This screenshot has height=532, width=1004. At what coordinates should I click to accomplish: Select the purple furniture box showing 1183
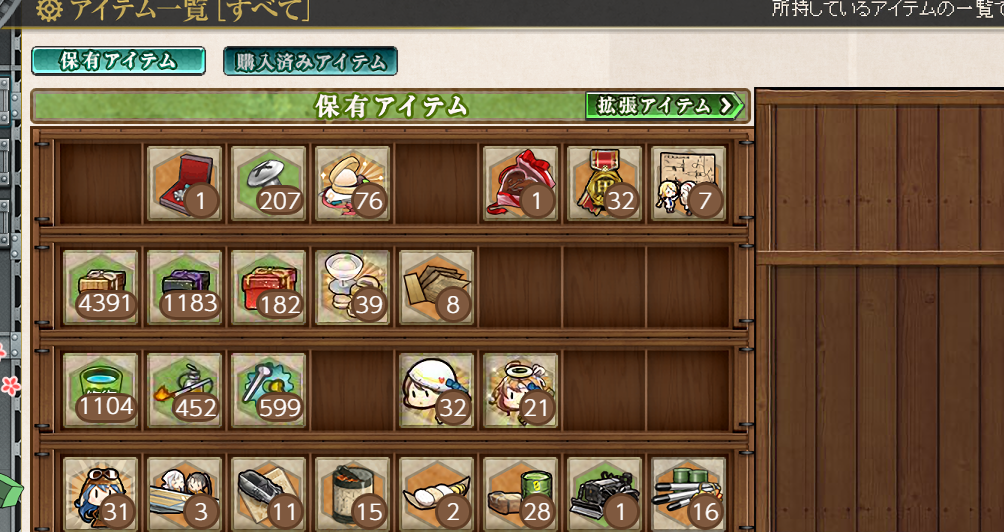pyautogui.click(x=184, y=287)
